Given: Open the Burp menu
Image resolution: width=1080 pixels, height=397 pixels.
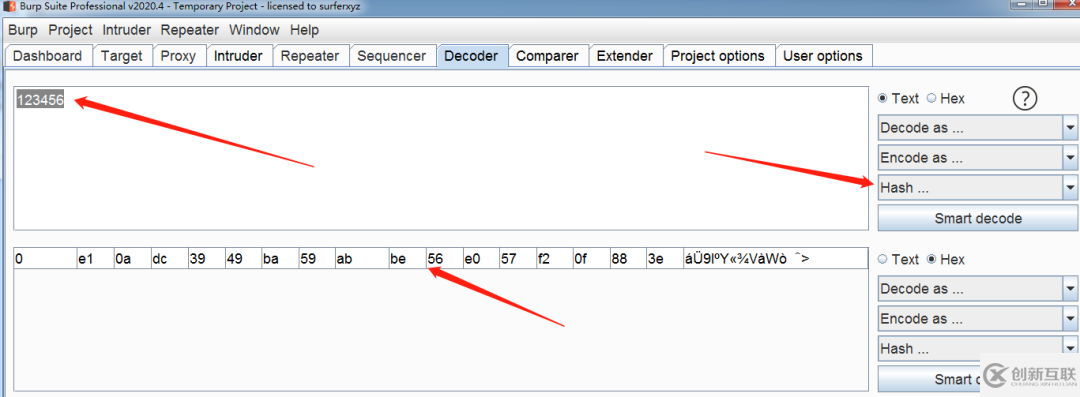Looking at the screenshot, I should click(23, 30).
